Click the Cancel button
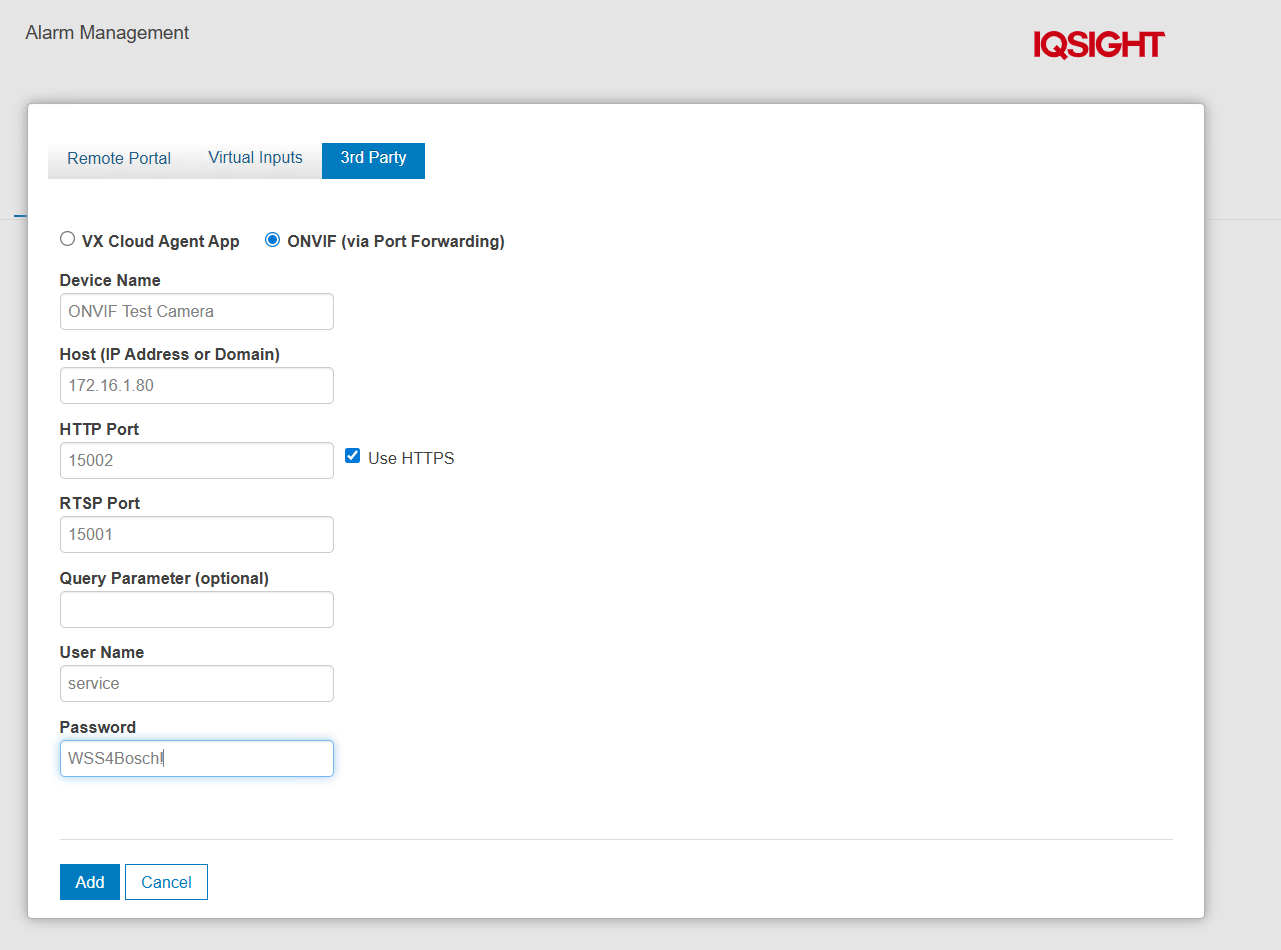Viewport: 1281px width, 950px height. (x=166, y=882)
